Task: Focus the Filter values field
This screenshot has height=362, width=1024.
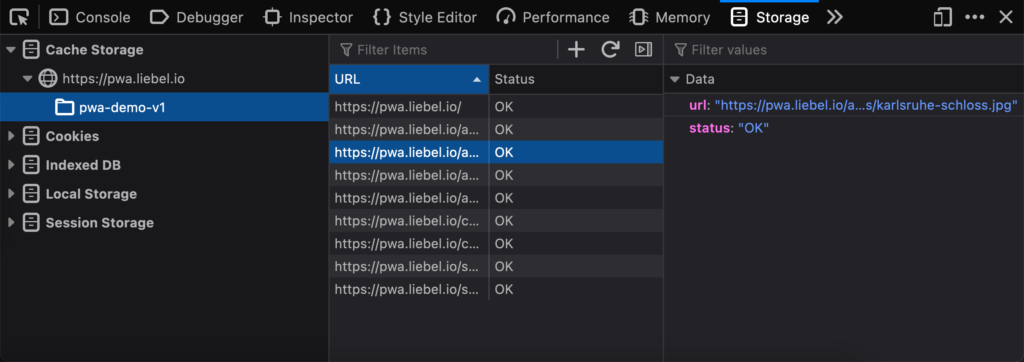Action: tap(844, 50)
